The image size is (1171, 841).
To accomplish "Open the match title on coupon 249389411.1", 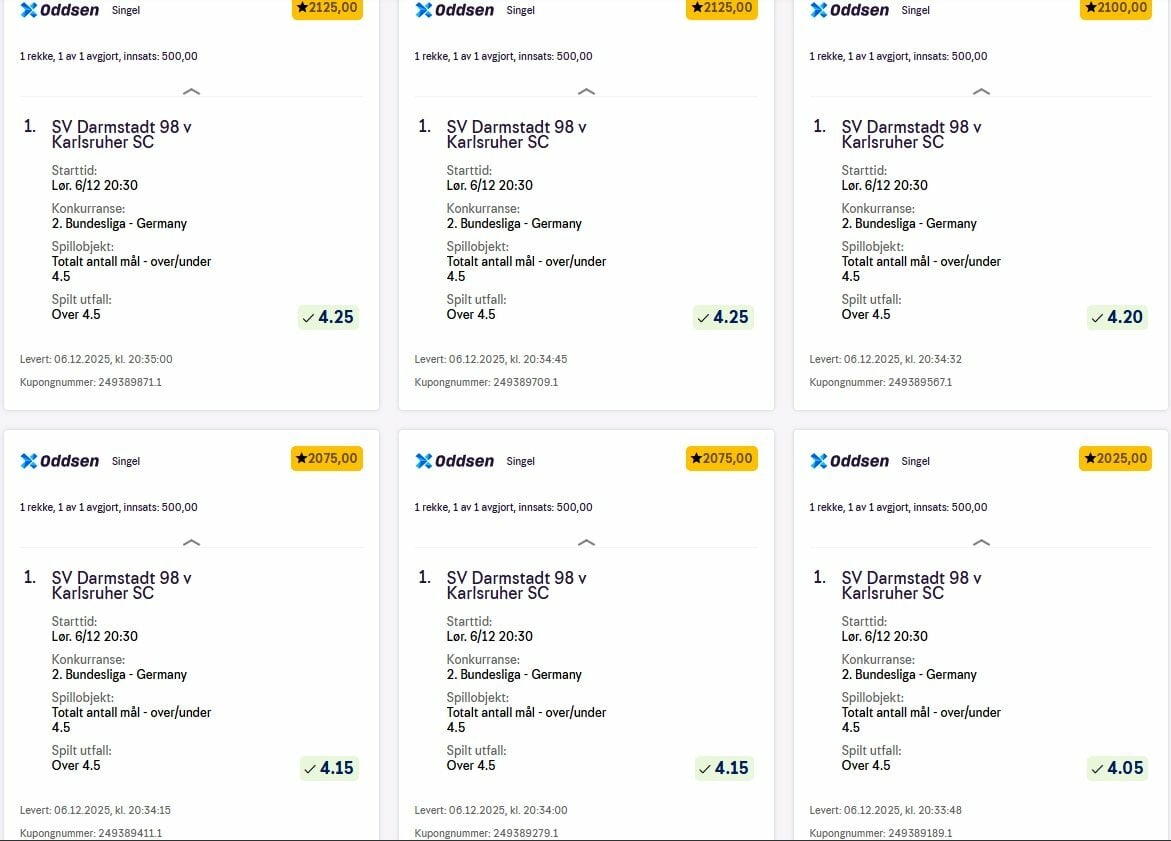I will 121,585.
